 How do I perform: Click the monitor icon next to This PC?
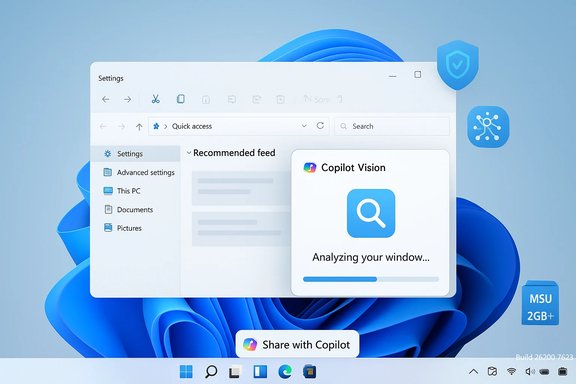tap(108, 191)
